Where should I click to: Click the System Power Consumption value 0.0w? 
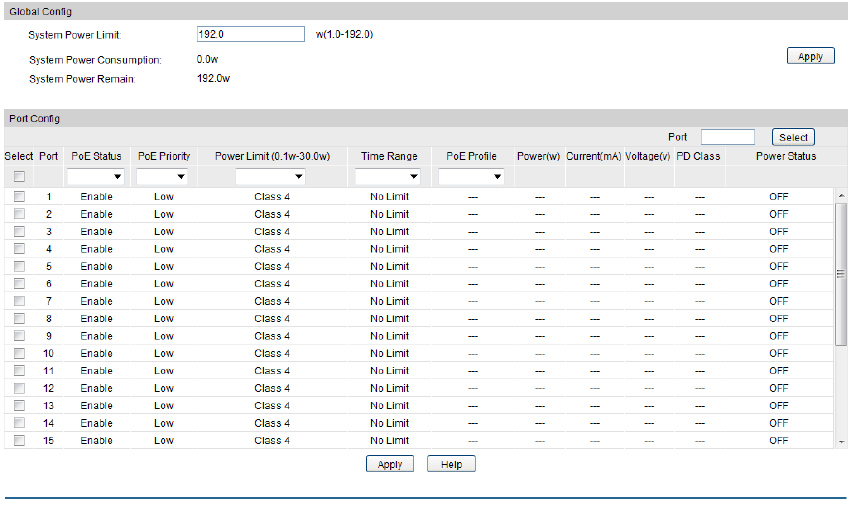[207, 59]
